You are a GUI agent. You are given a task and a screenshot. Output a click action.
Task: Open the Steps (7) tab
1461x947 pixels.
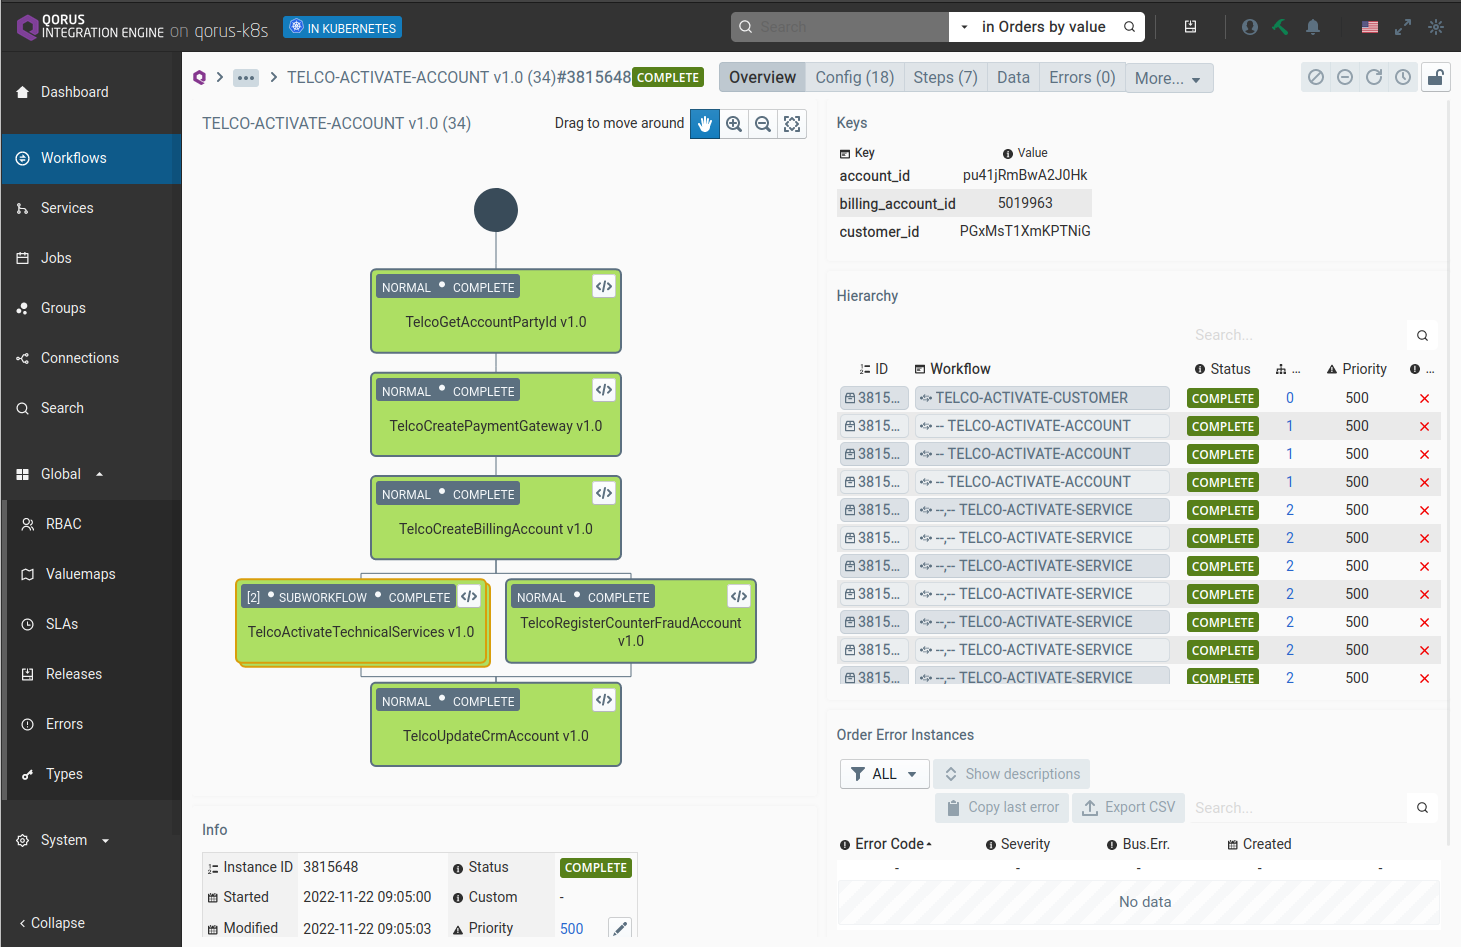pyautogui.click(x=945, y=77)
